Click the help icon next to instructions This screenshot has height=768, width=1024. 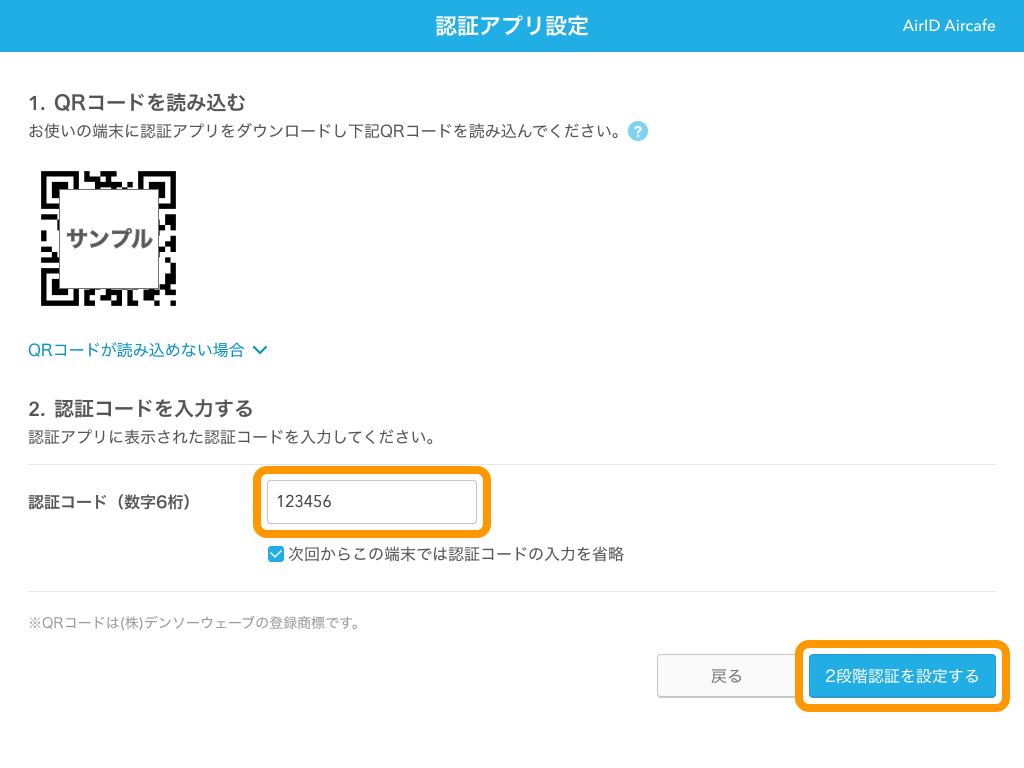(637, 131)
